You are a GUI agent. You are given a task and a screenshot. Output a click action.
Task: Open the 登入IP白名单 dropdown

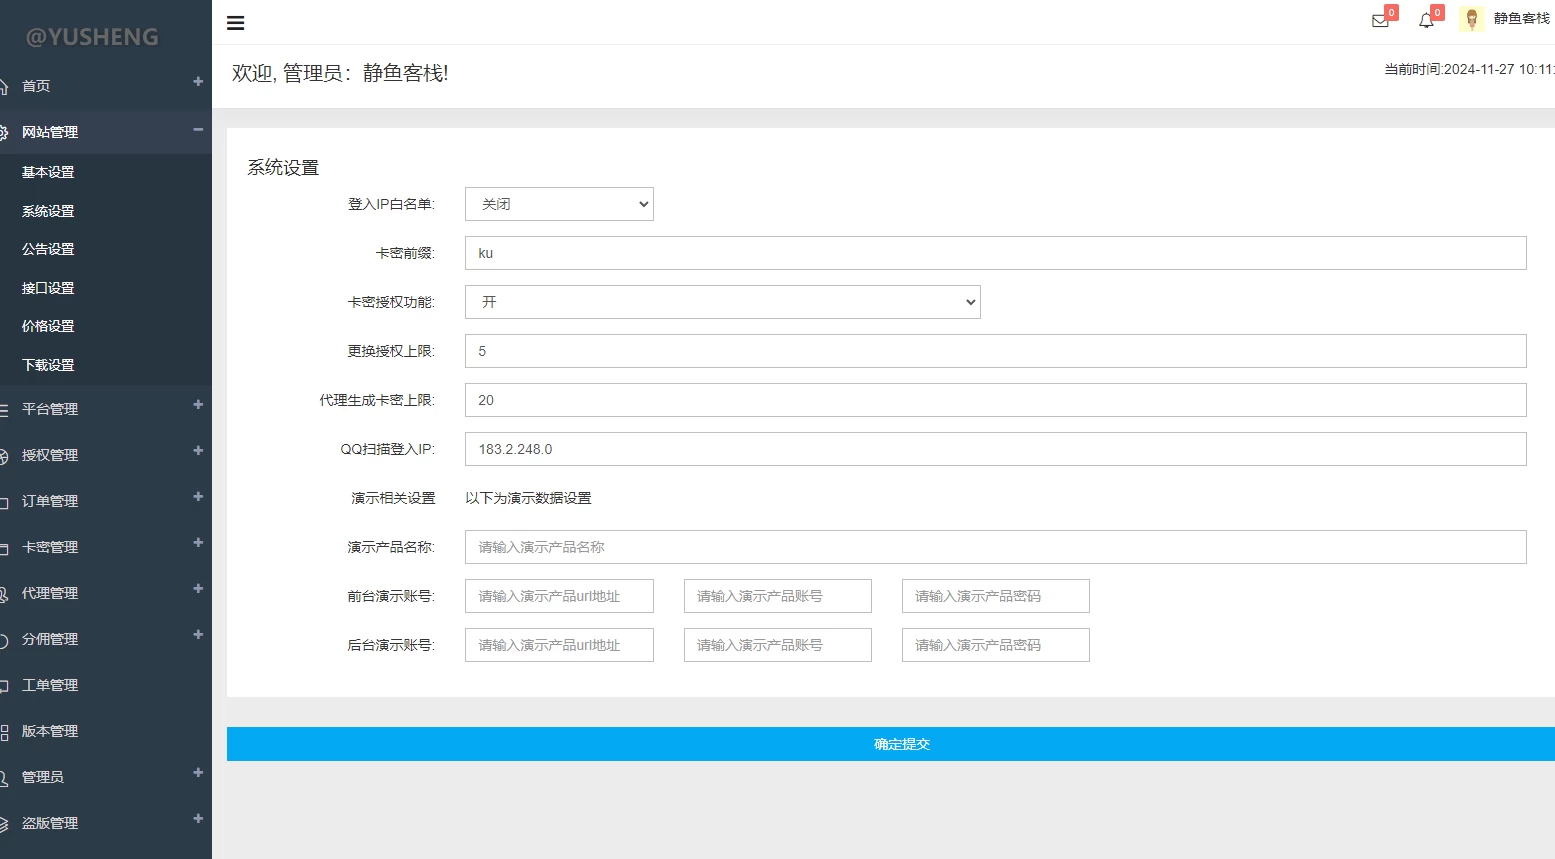pyautogui.click(x=559, y=204)
